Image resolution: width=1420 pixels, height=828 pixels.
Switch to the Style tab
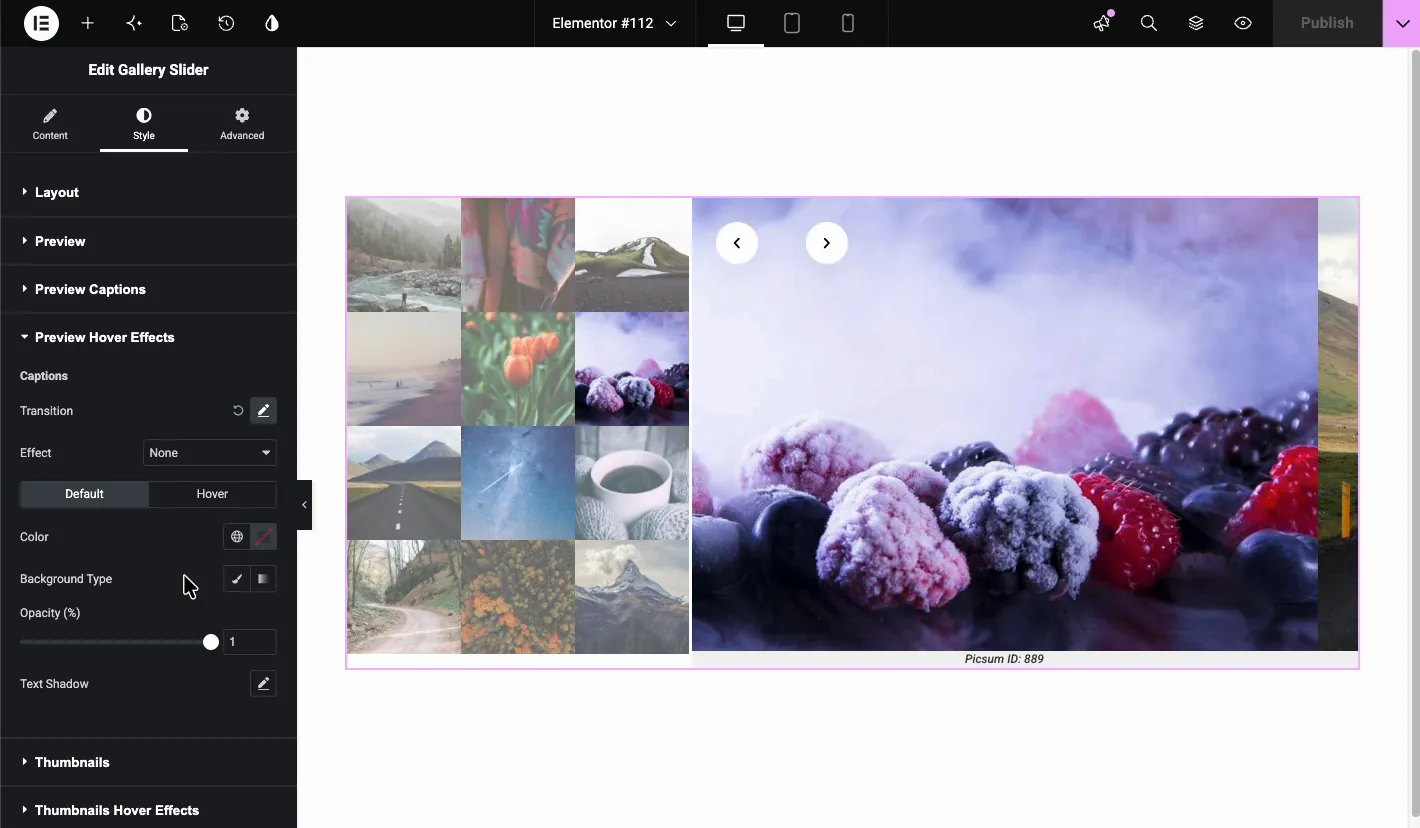point(144,124)
